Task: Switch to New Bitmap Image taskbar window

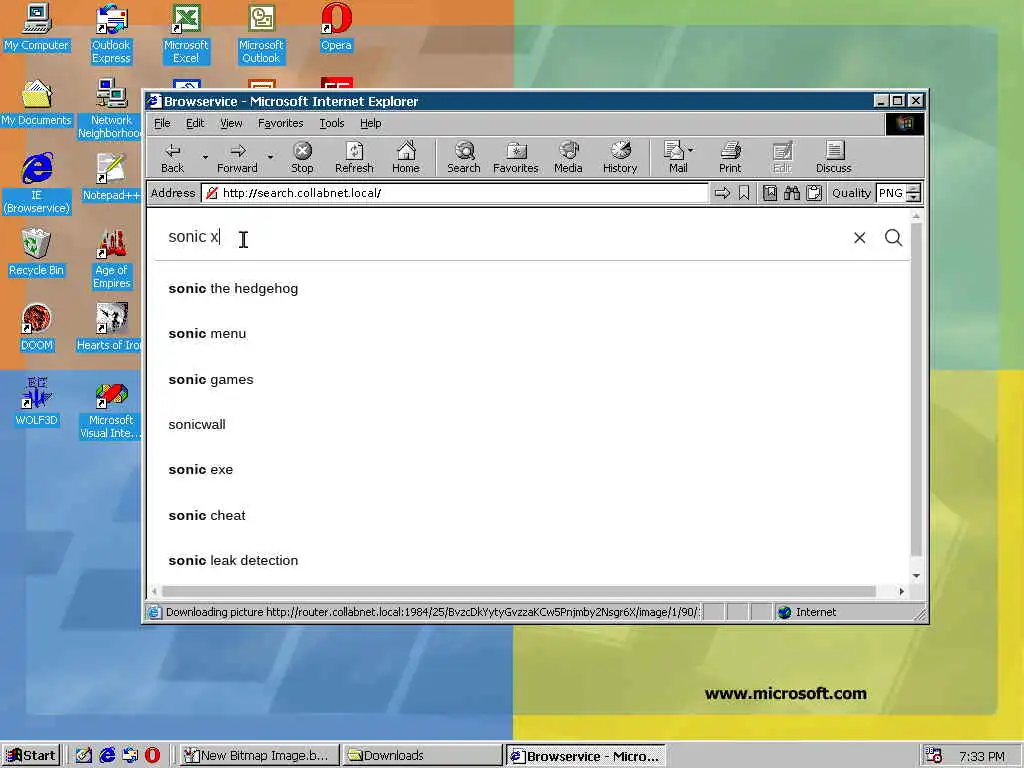Action: 259,756
